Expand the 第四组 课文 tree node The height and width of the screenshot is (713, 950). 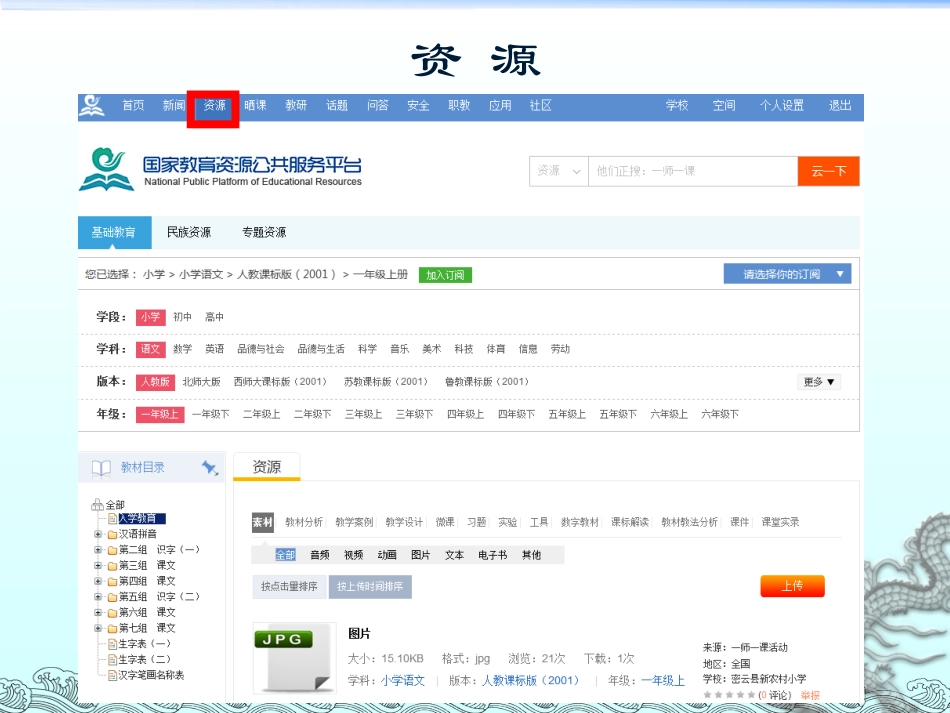(x=98, y=581)
